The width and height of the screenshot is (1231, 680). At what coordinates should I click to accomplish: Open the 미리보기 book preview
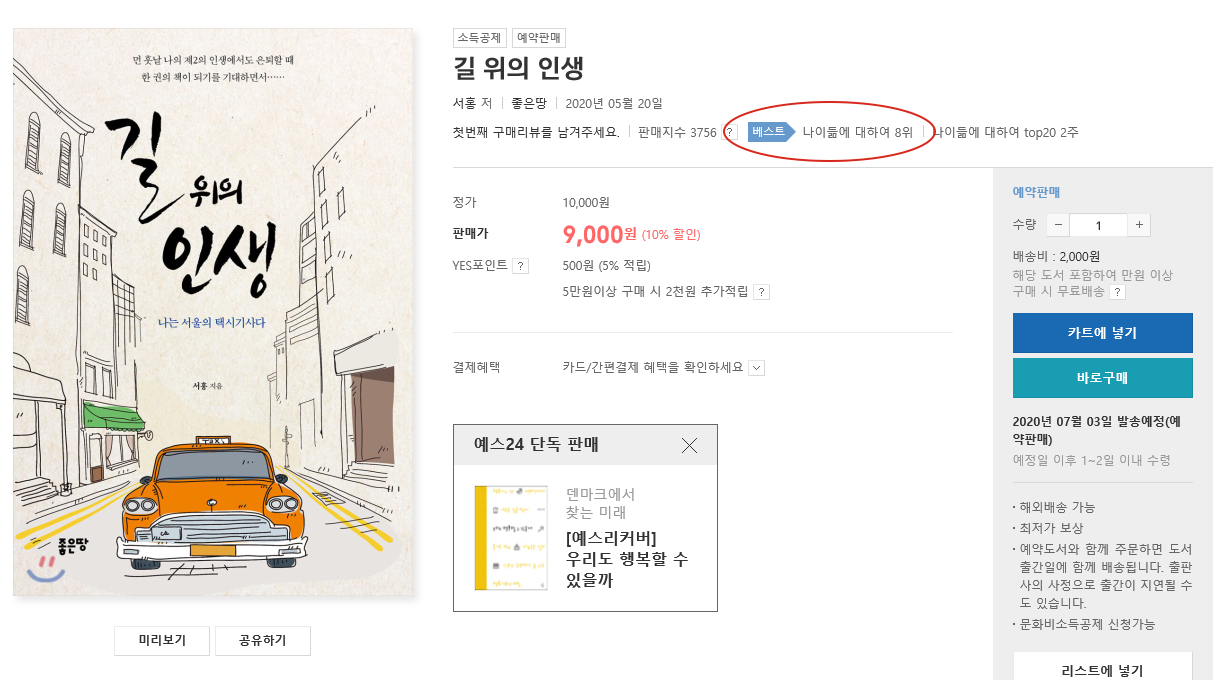(163, 641)
